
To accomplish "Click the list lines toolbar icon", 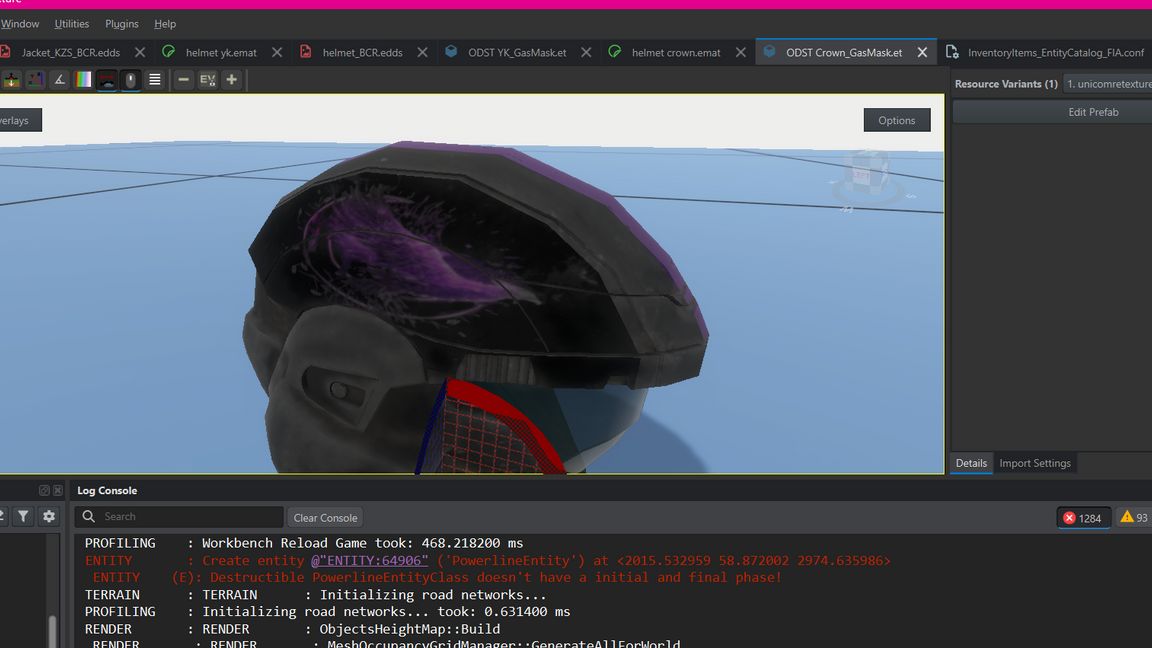I will pyautogui.click(x=155, y=80).
